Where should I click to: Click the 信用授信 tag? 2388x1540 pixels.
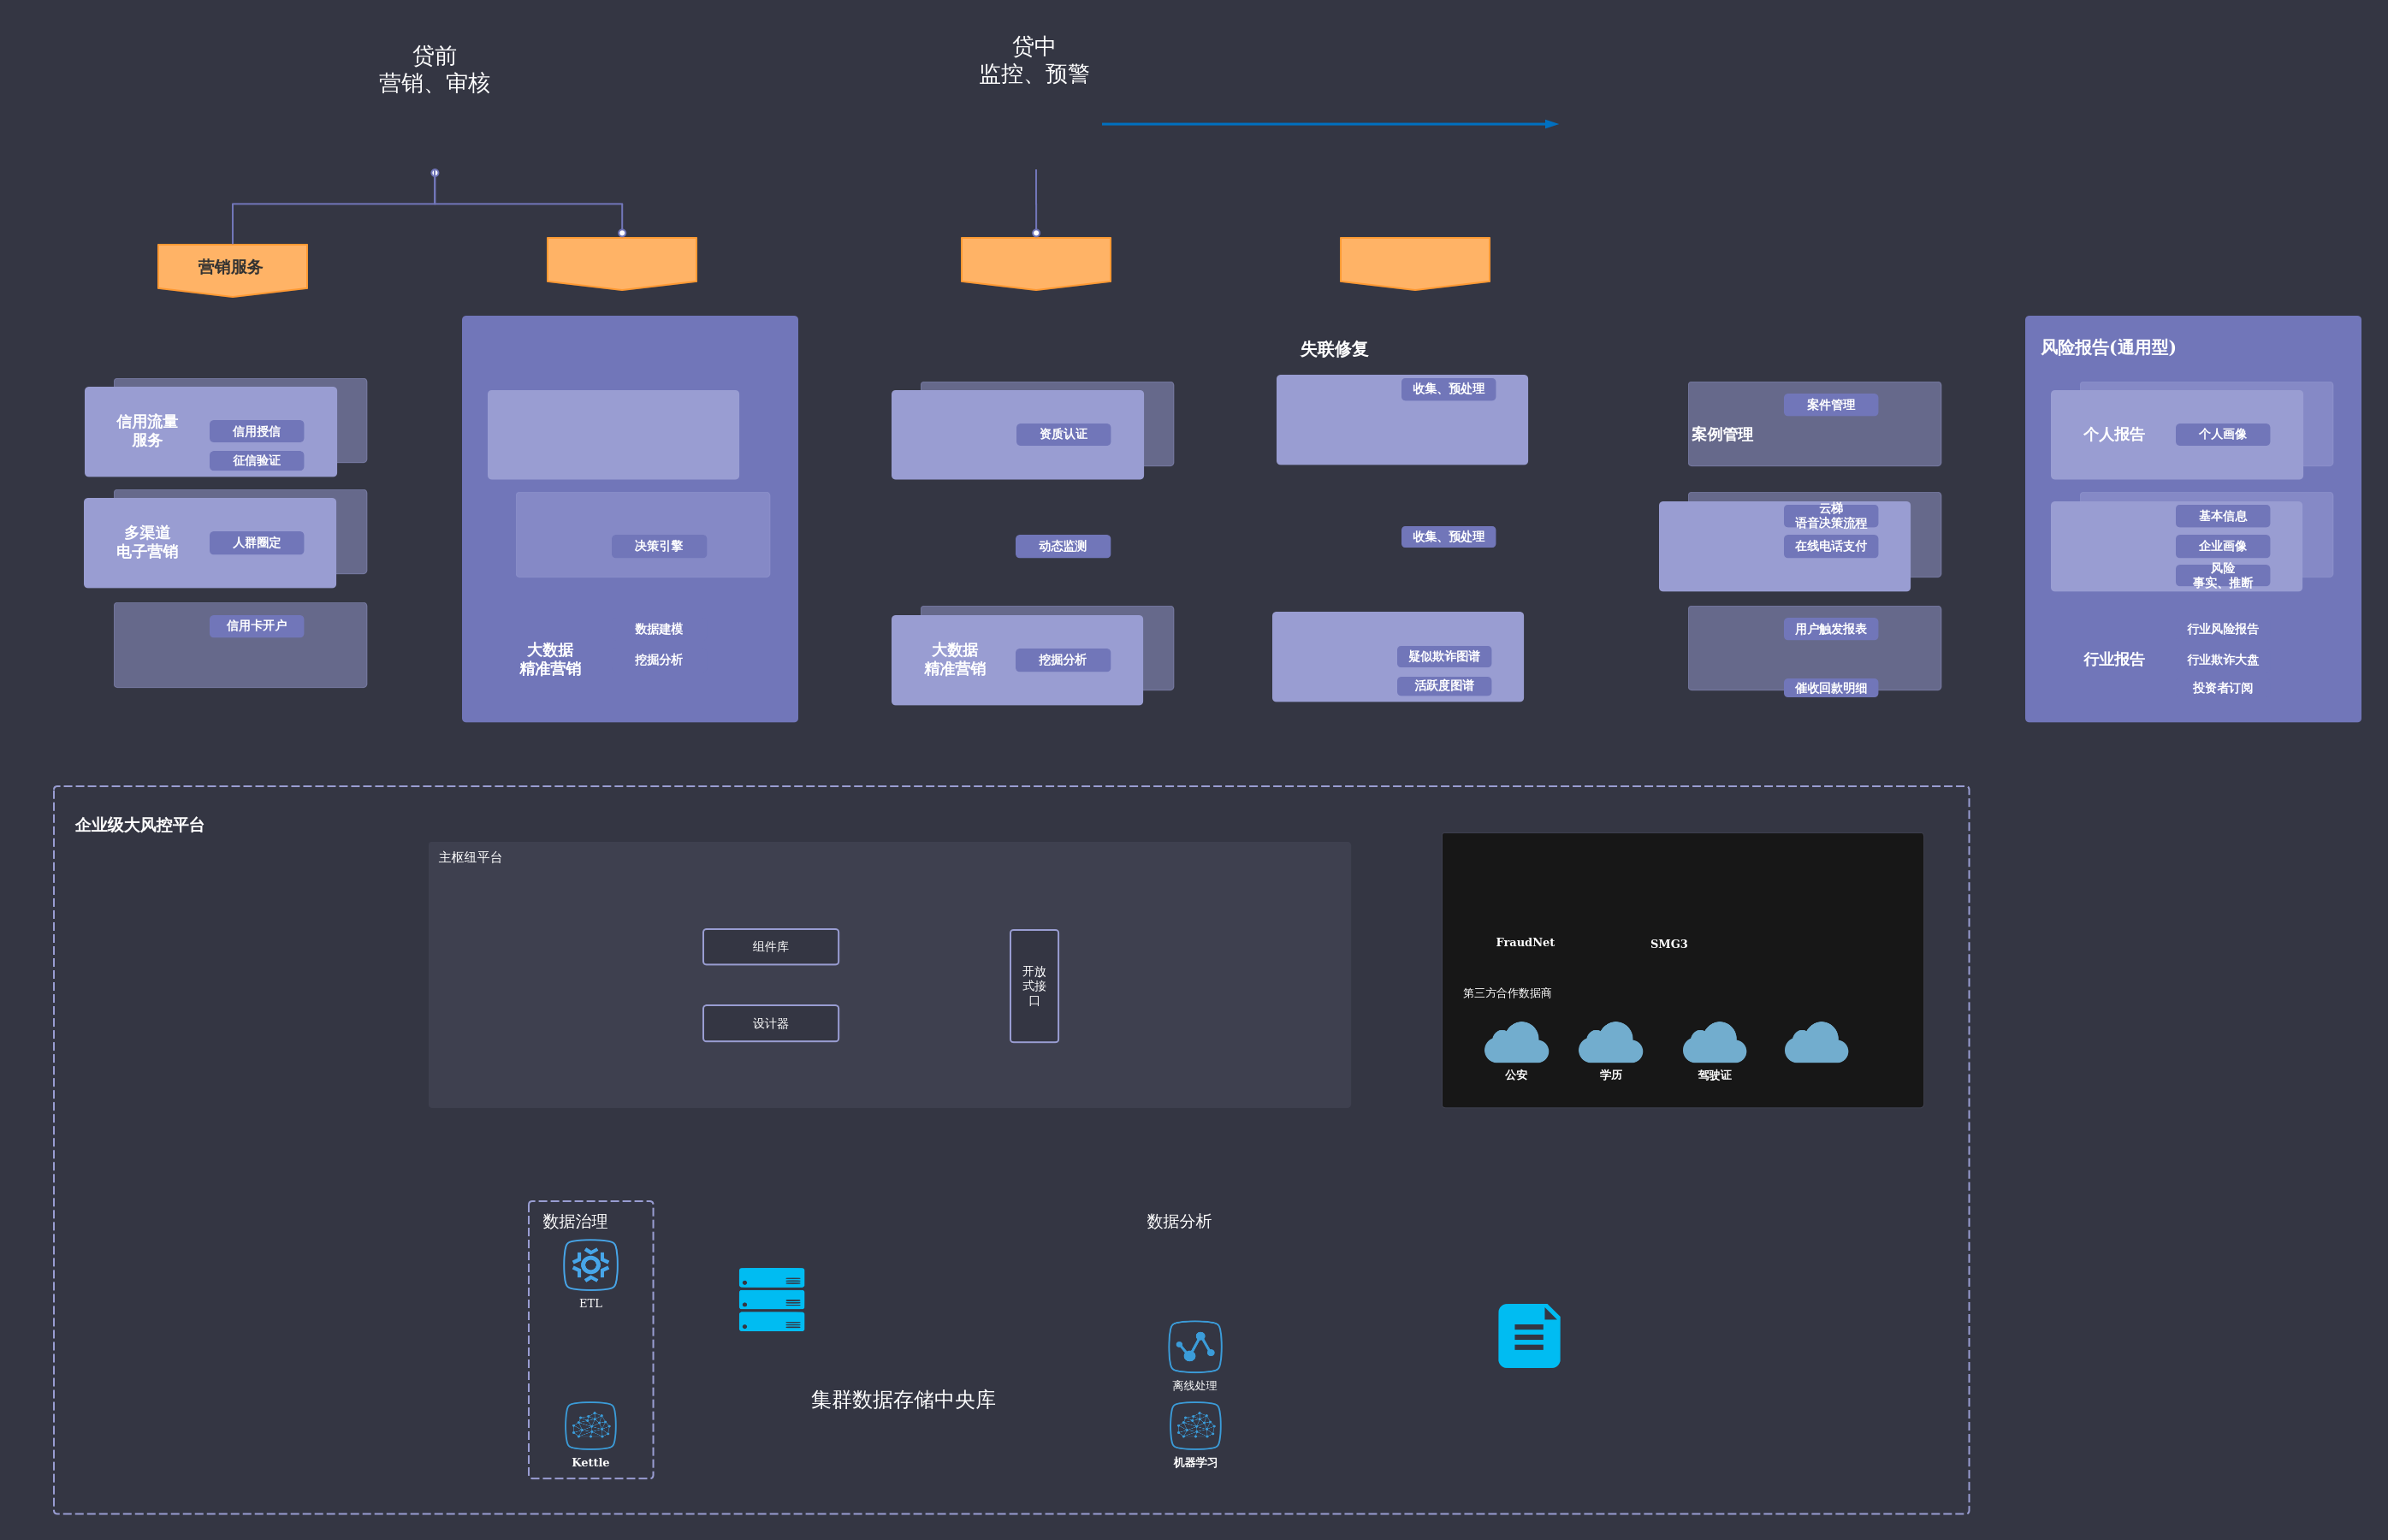point(256,431)
